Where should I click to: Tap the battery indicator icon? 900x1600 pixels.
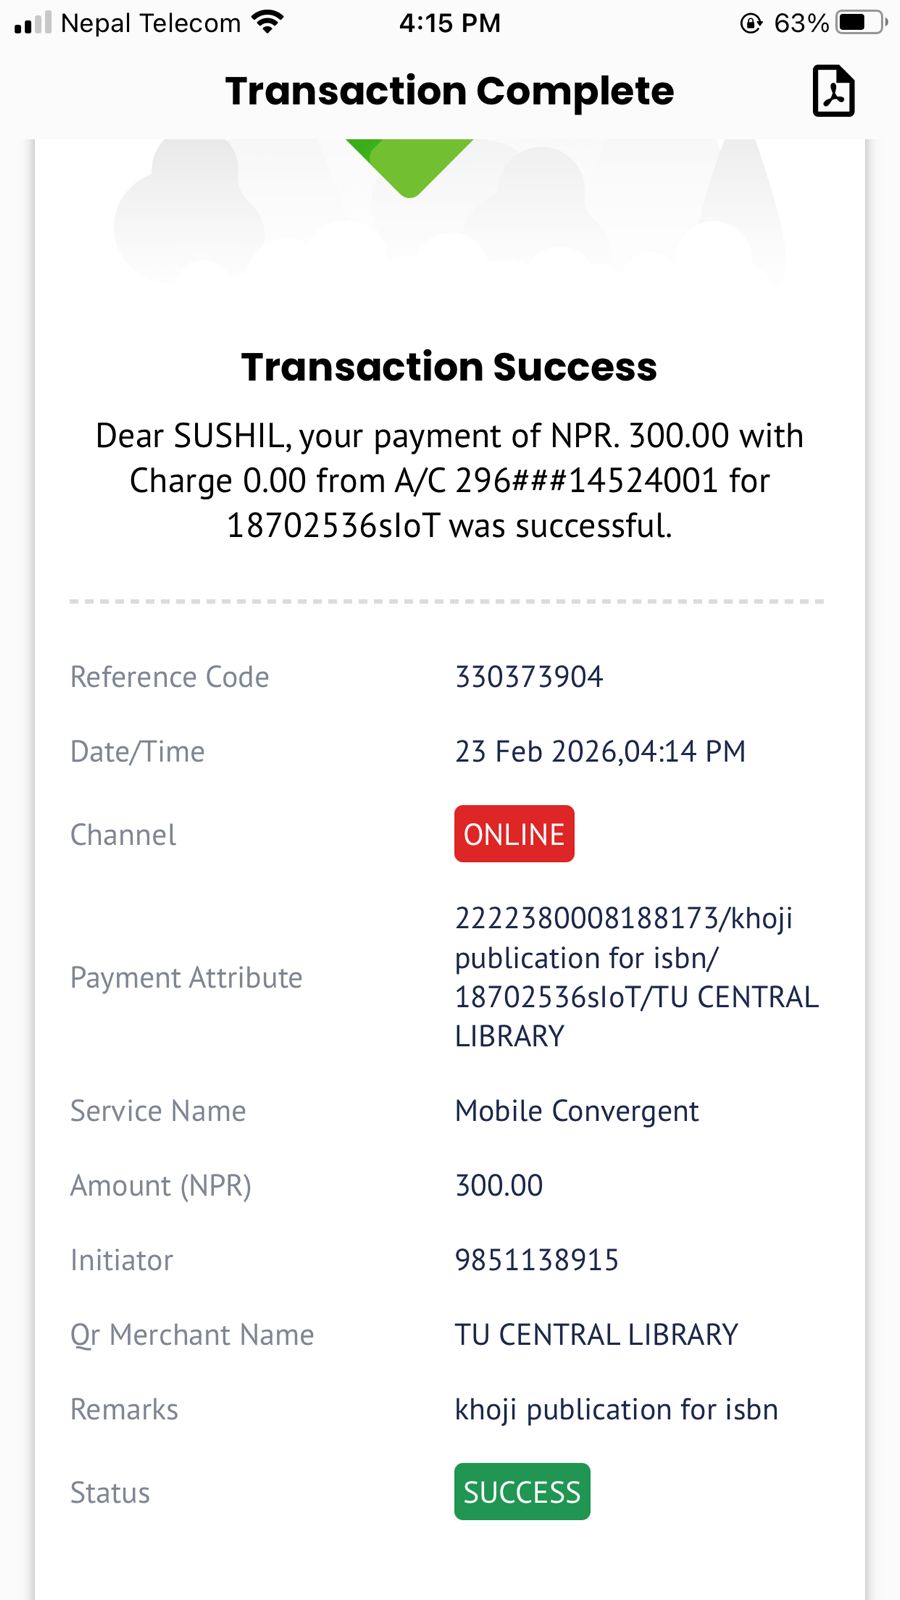(860, 22)
